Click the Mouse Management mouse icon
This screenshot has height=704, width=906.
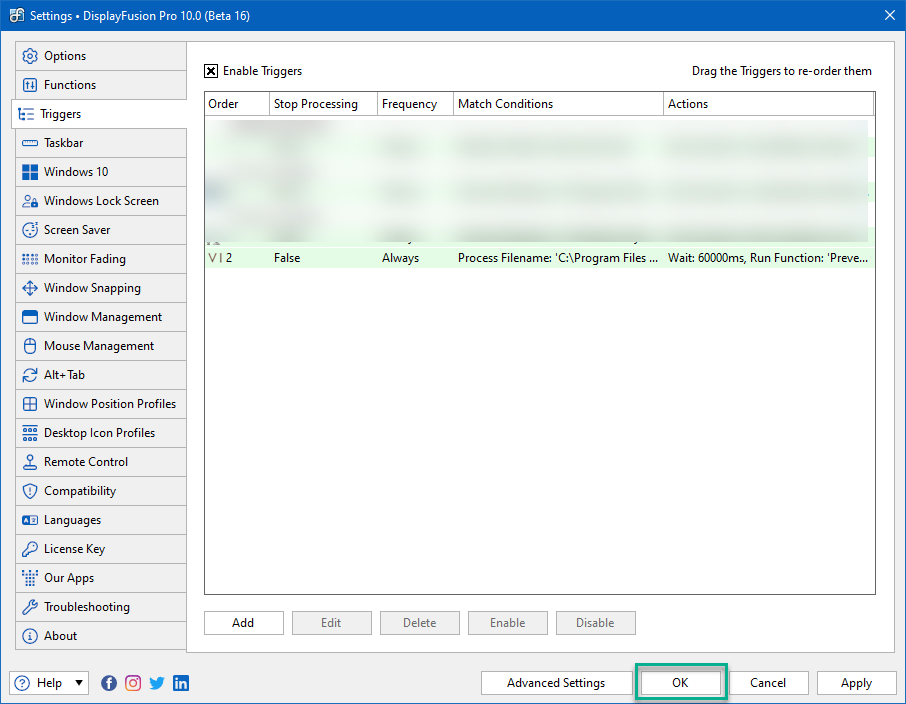click(x=29, y=346)
